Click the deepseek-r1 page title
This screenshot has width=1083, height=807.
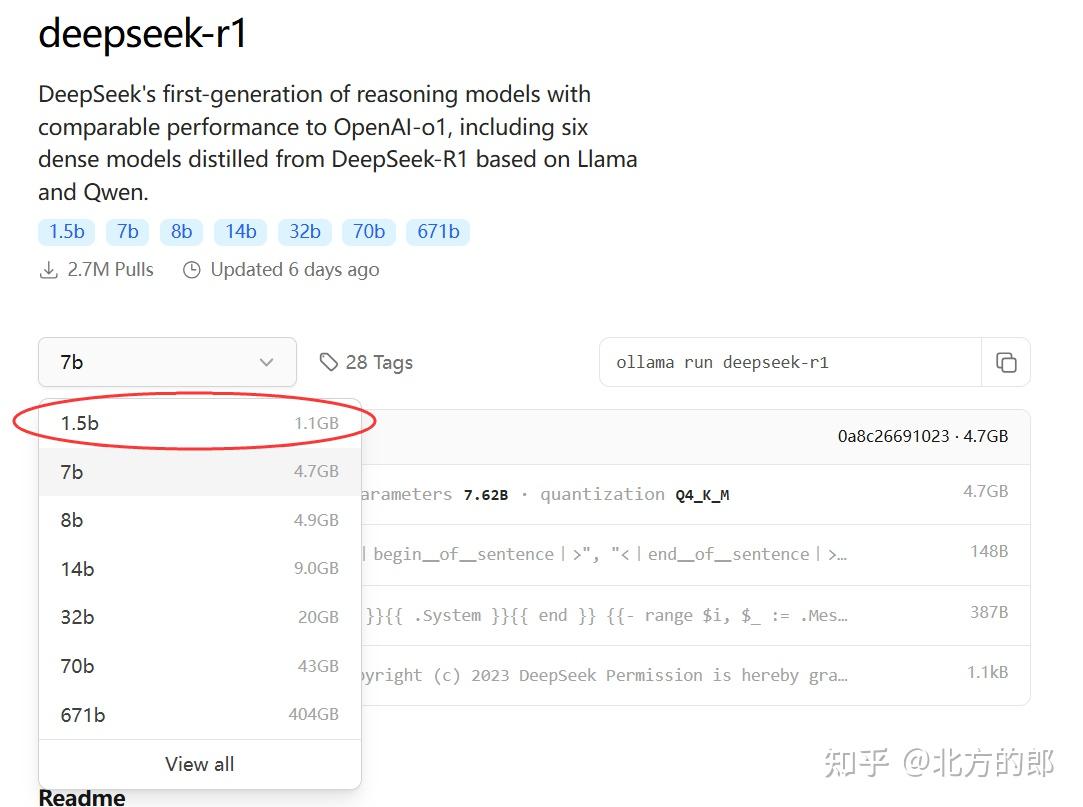pyautogui.click(x=143, y=33)
